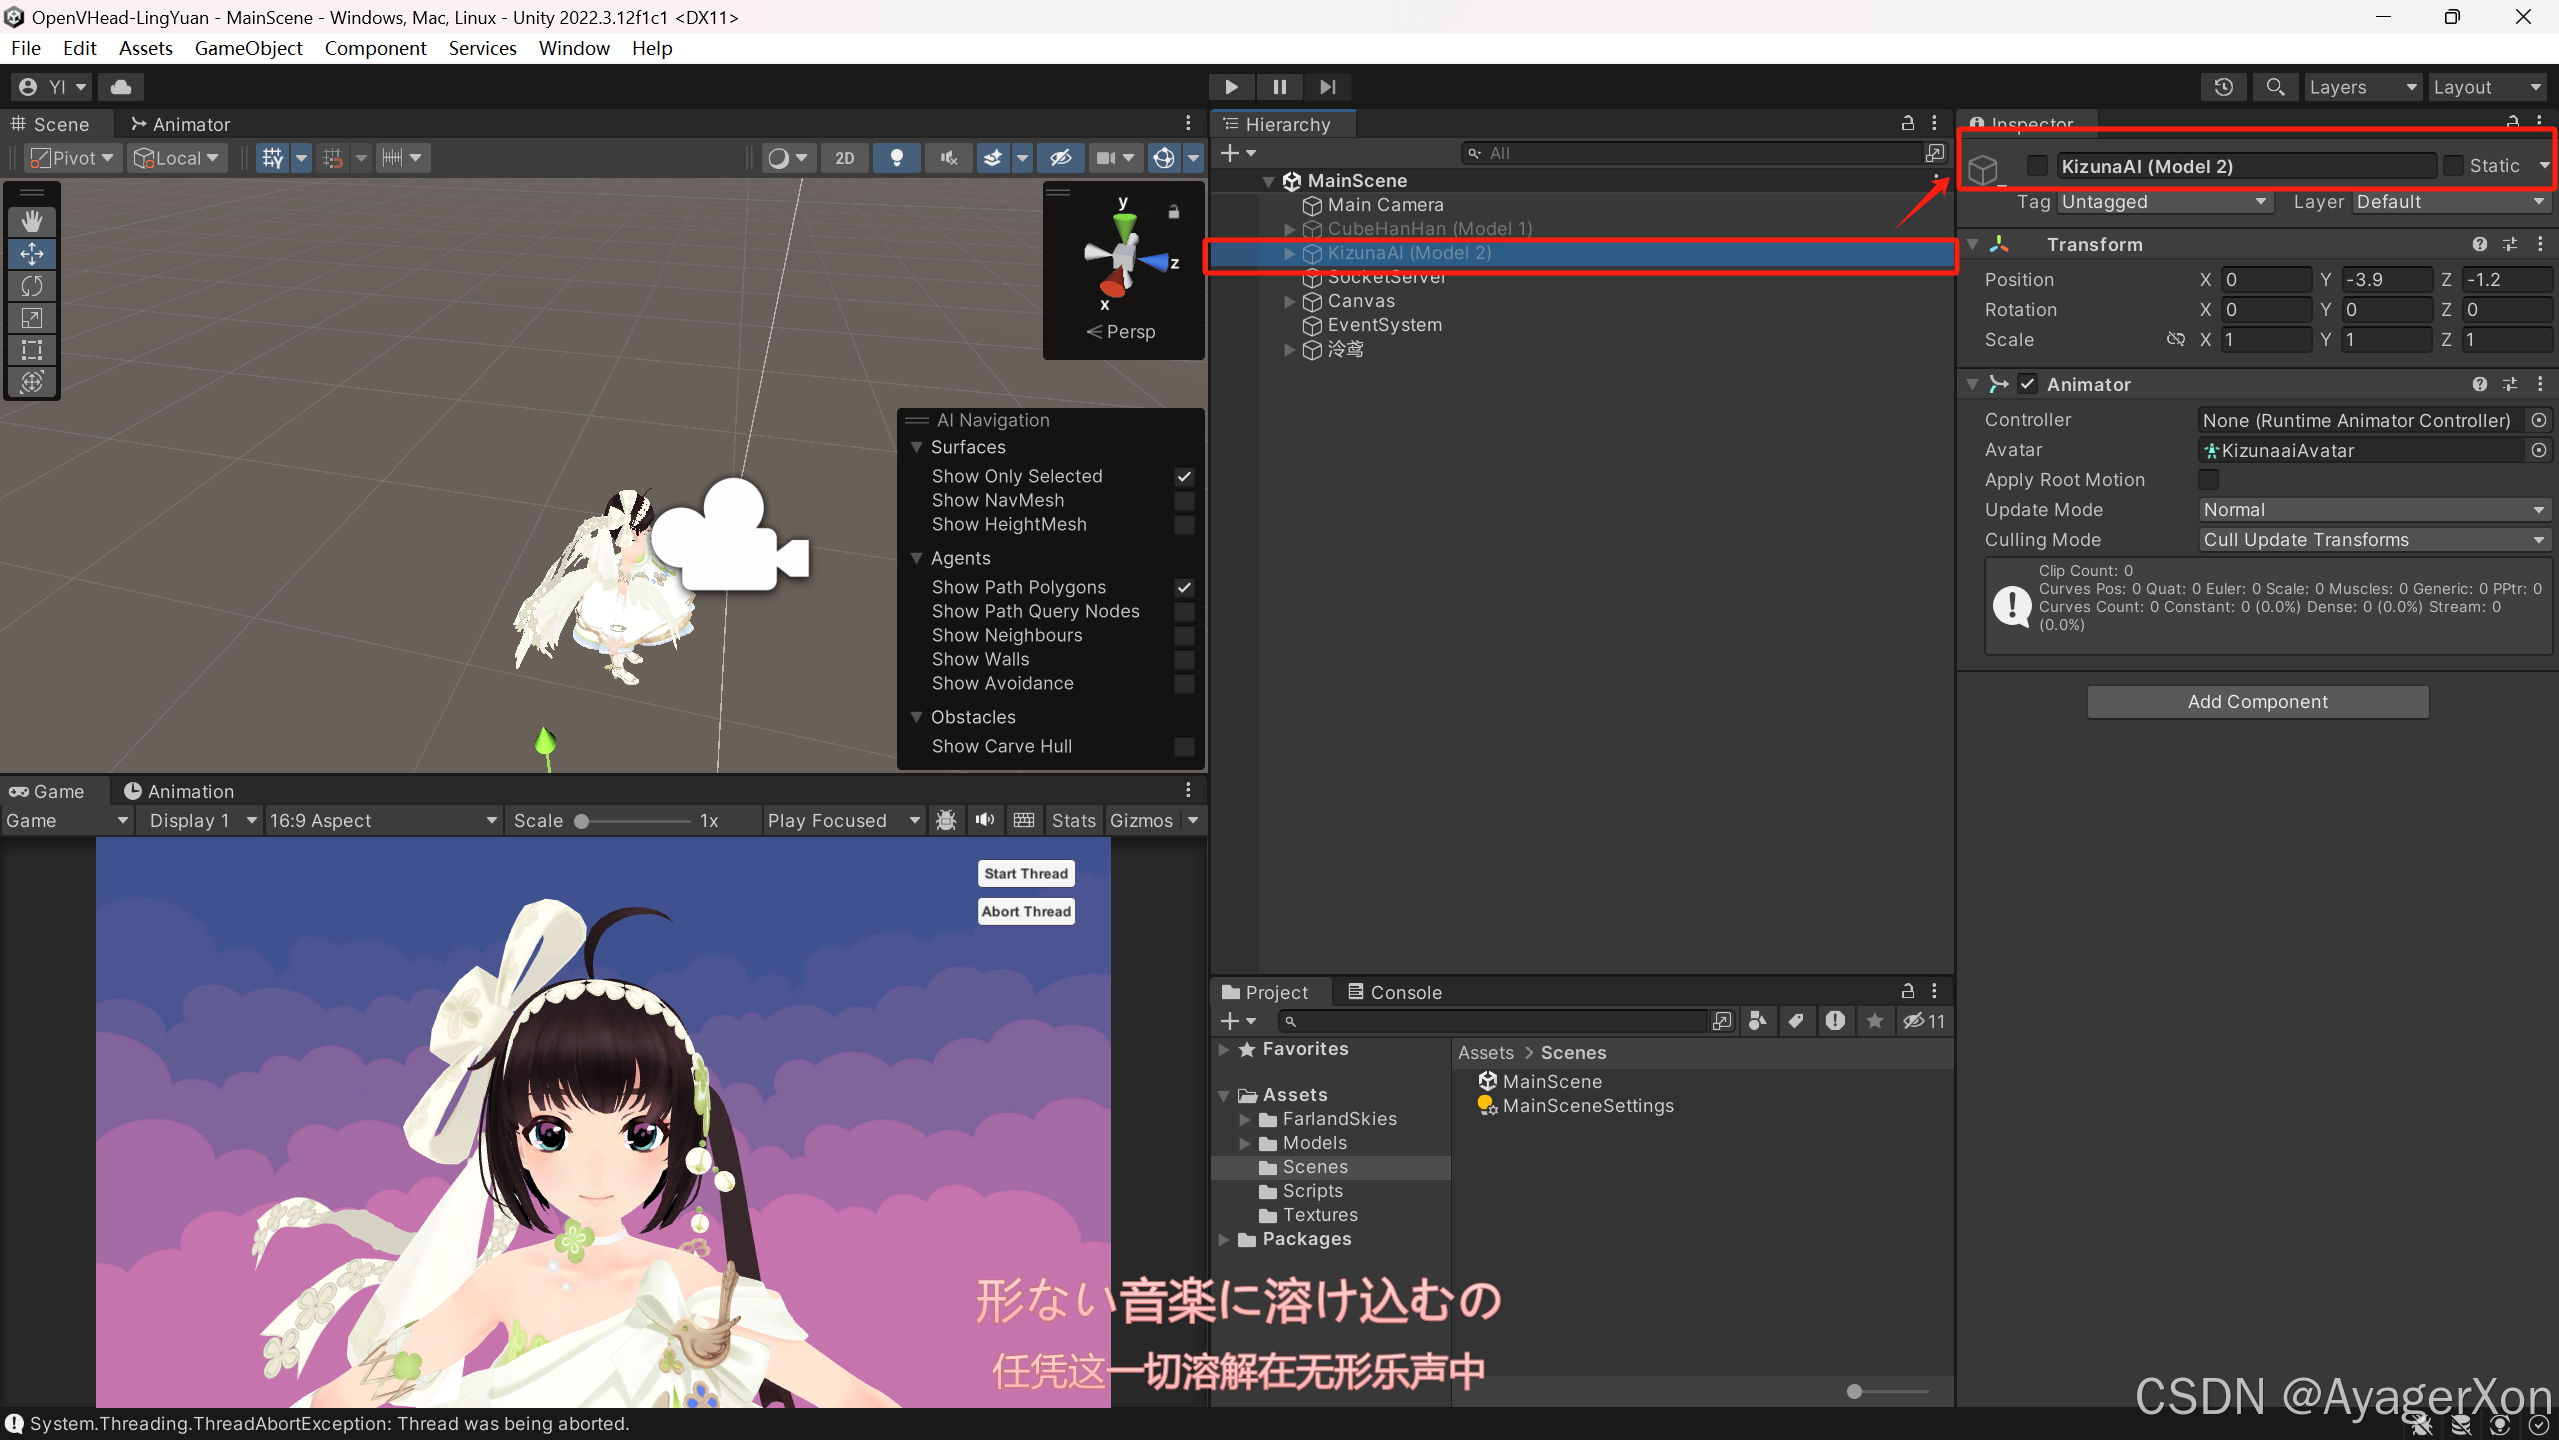The width and height of the screenshot is (2559, 1440).
Task: Toggle Project favorites star filter icon
Action: point(1875,1021)
